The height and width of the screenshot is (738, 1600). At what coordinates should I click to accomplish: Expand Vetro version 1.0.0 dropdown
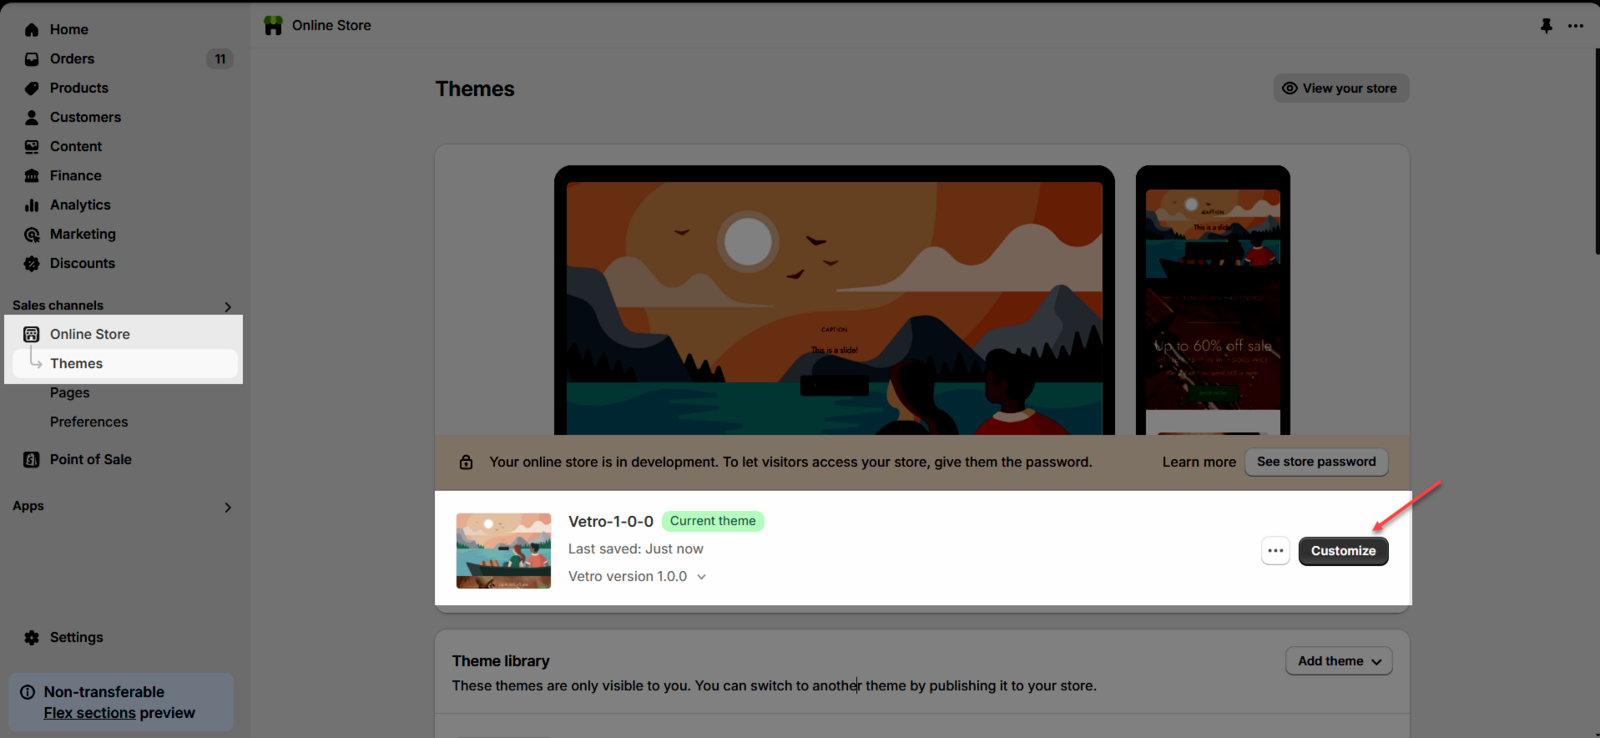click(701, 577)
